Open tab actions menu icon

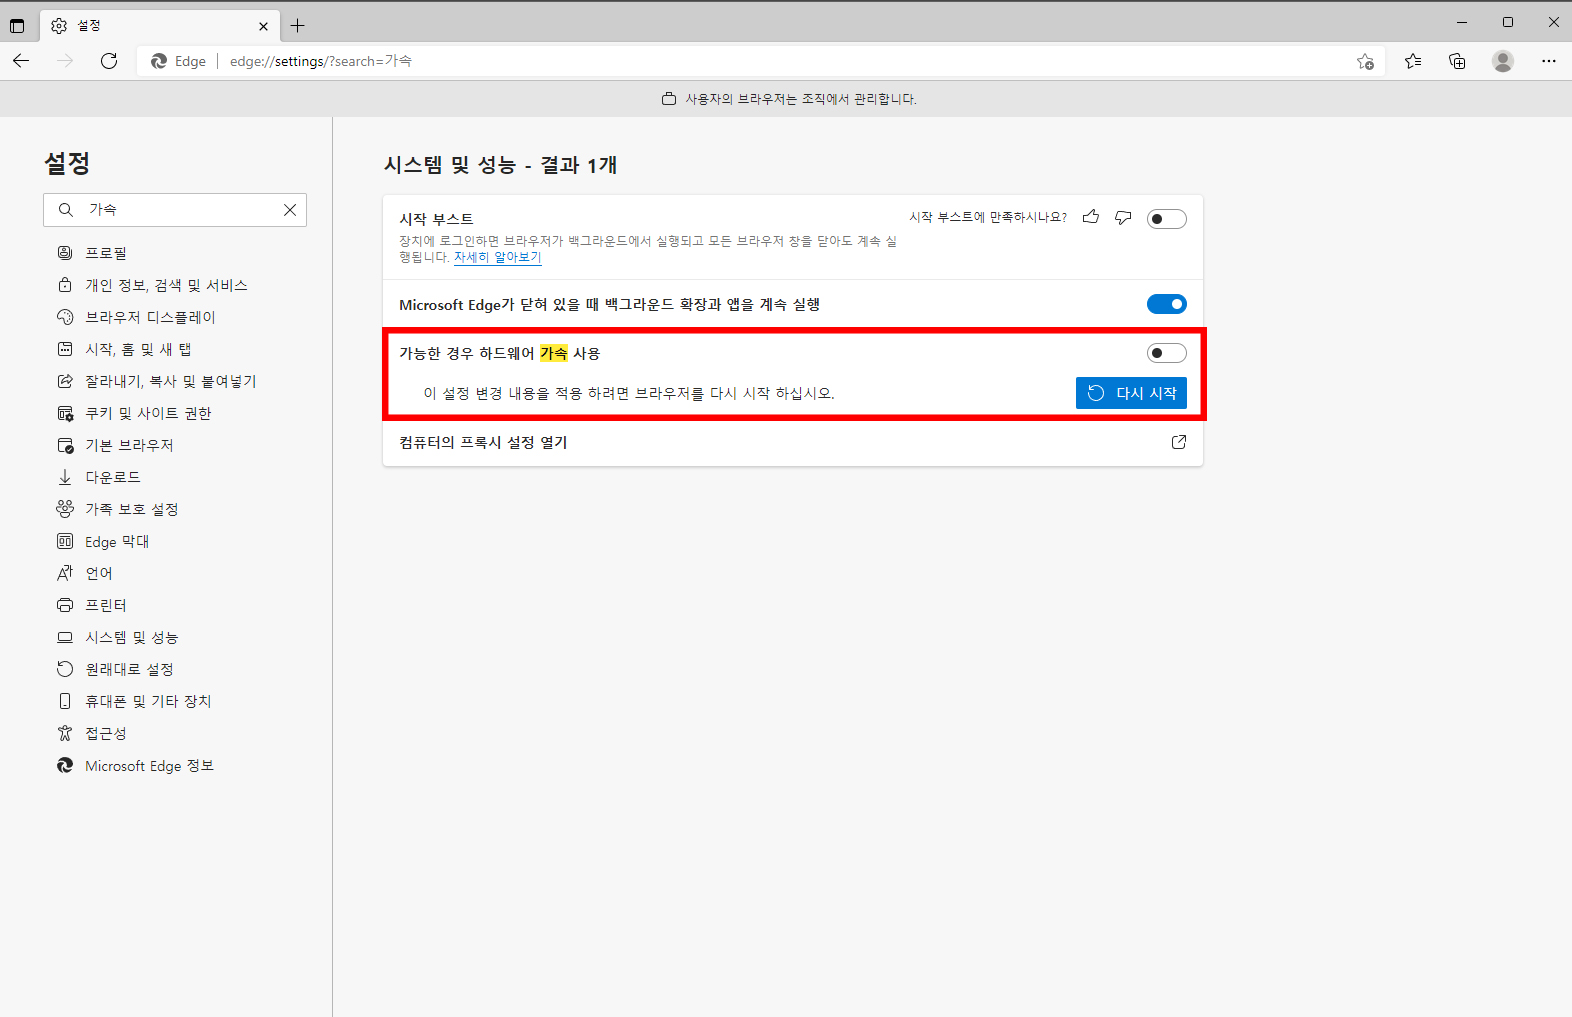point(17,26)
